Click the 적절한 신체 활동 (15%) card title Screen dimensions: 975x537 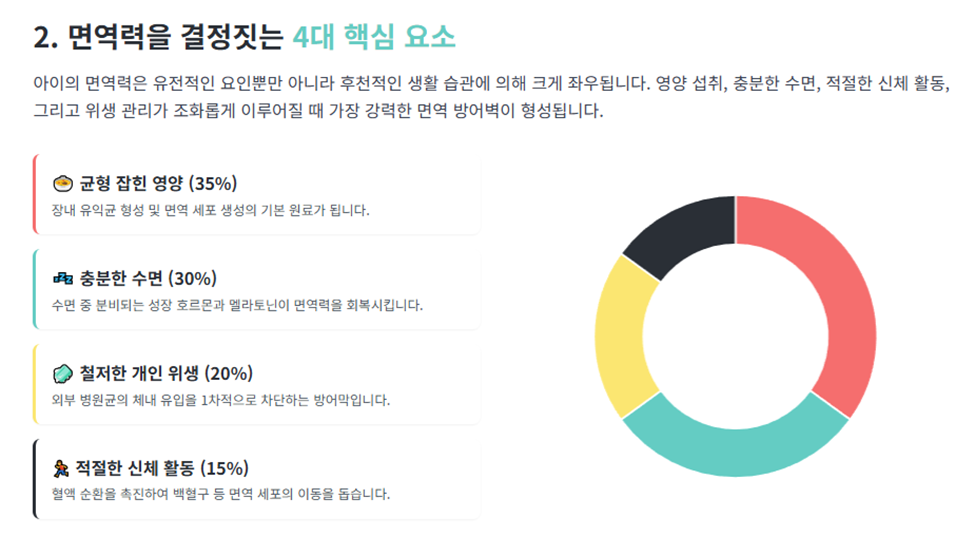click(x=162, y=468)
